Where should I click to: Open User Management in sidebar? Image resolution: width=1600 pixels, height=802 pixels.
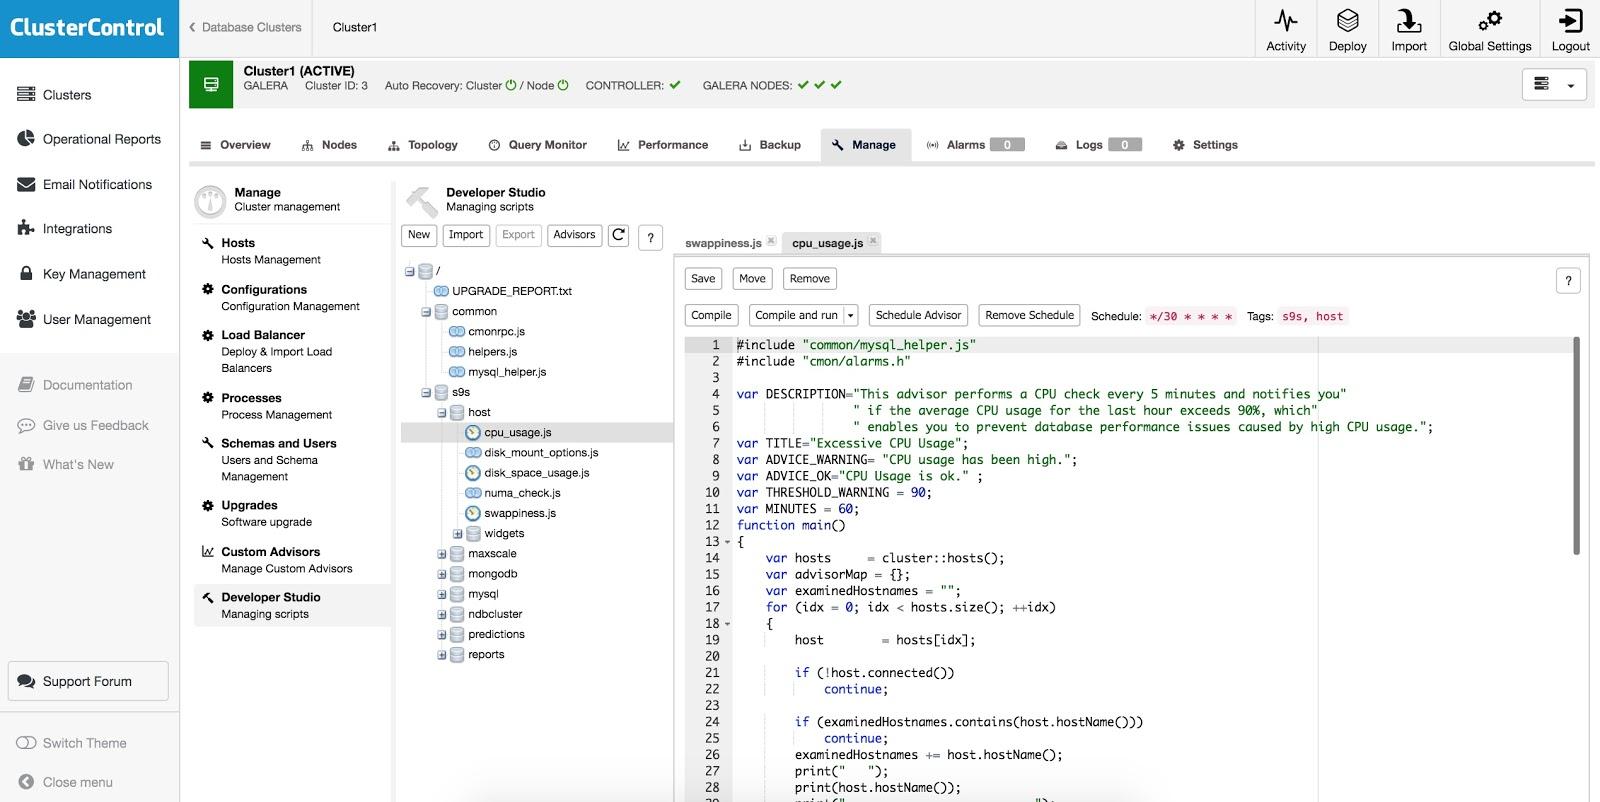click(x=96, y=319)
